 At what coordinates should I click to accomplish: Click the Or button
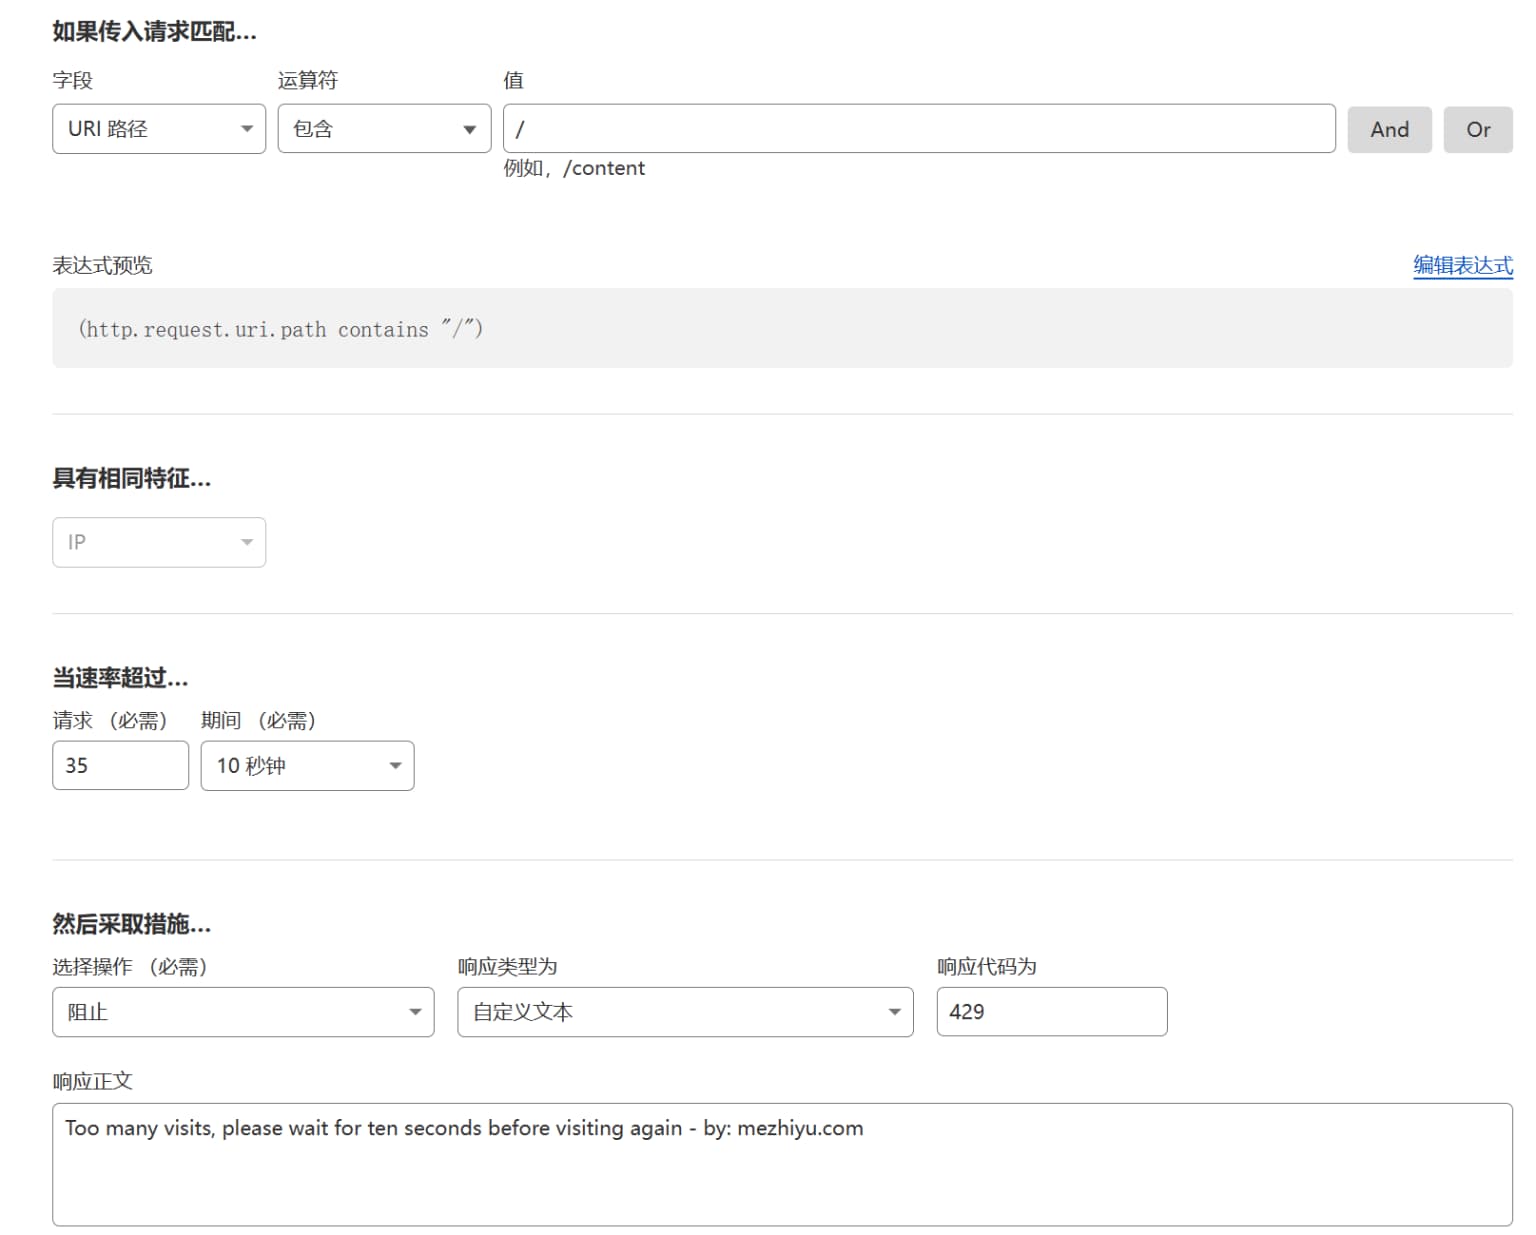1477,129
